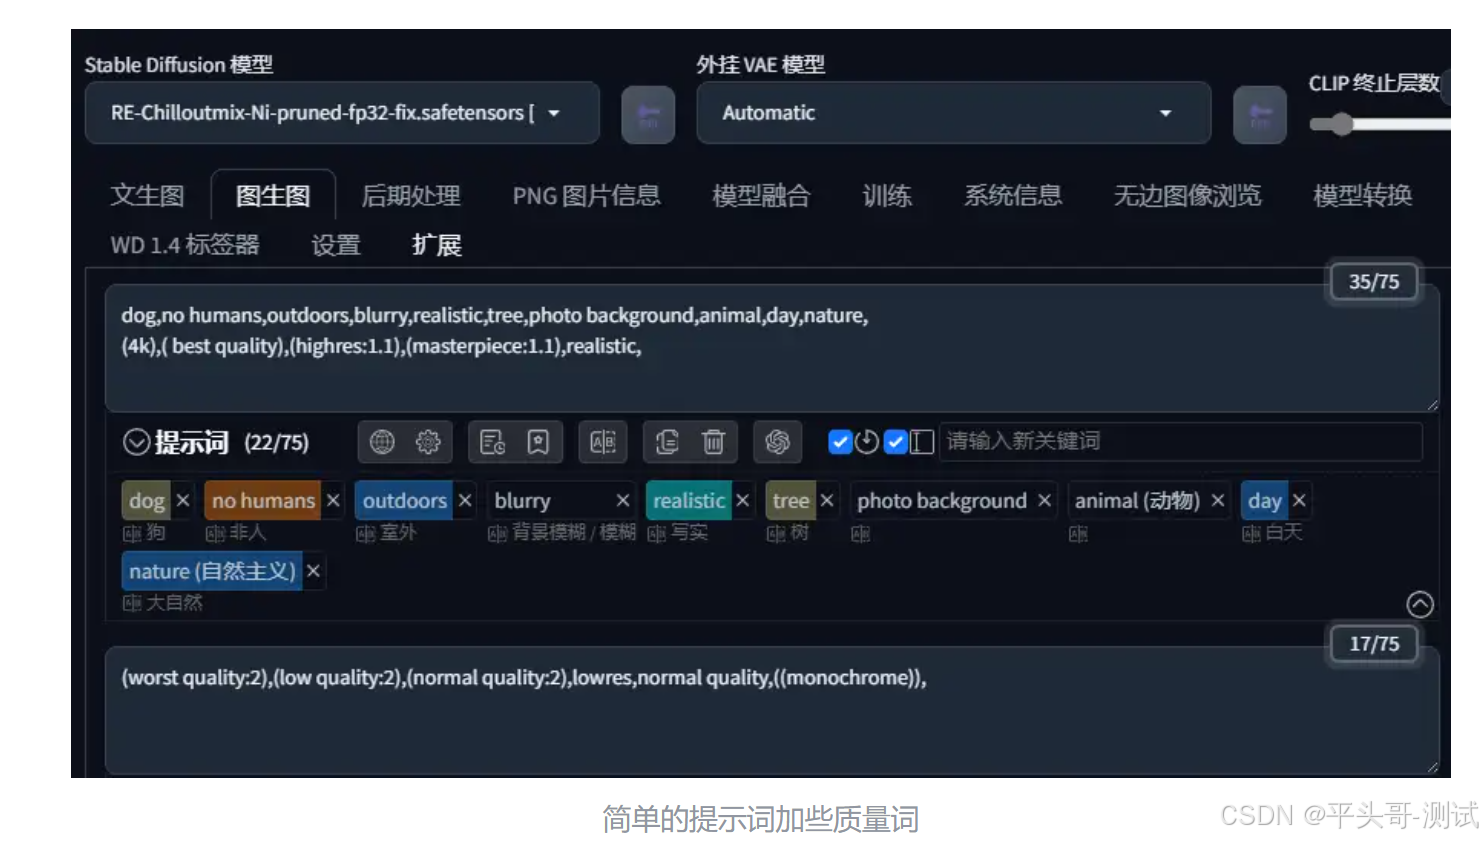Toggle the checkbox beside the panel layout icon
The image size is (1483, 841).
895,442
